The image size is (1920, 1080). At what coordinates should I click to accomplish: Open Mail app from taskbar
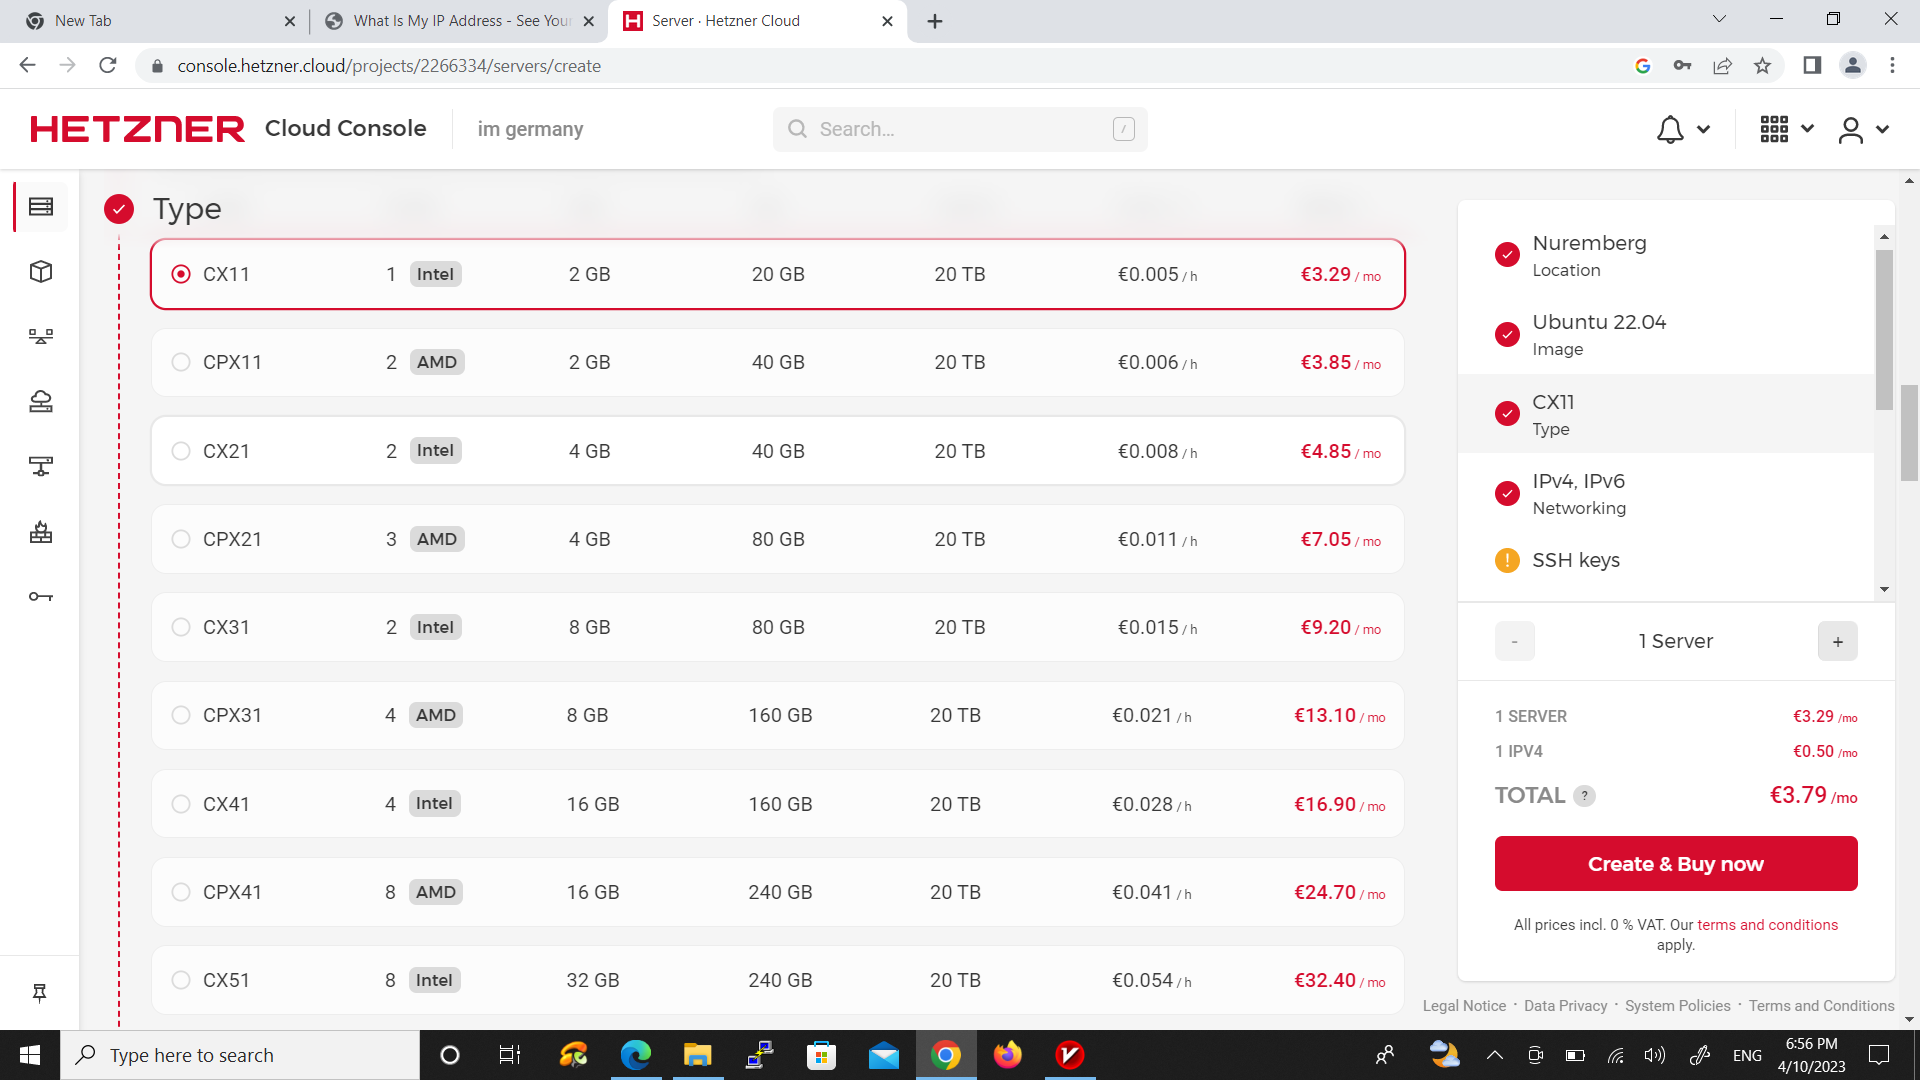pos(884,1055)
